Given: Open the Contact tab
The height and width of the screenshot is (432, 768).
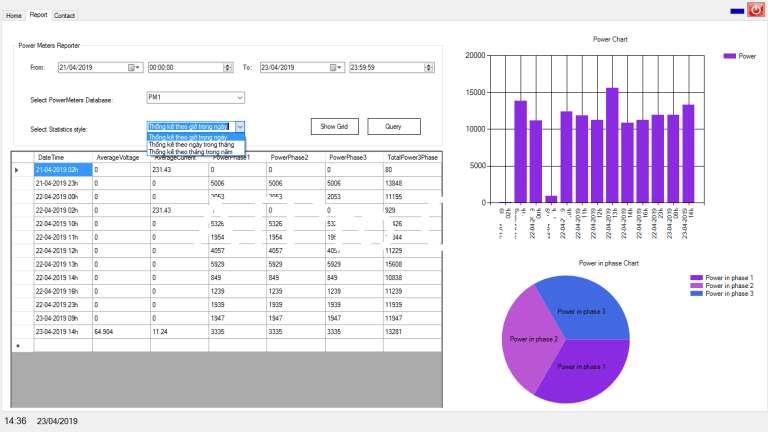Looking at the screenshot, I should tap(64, 16).
